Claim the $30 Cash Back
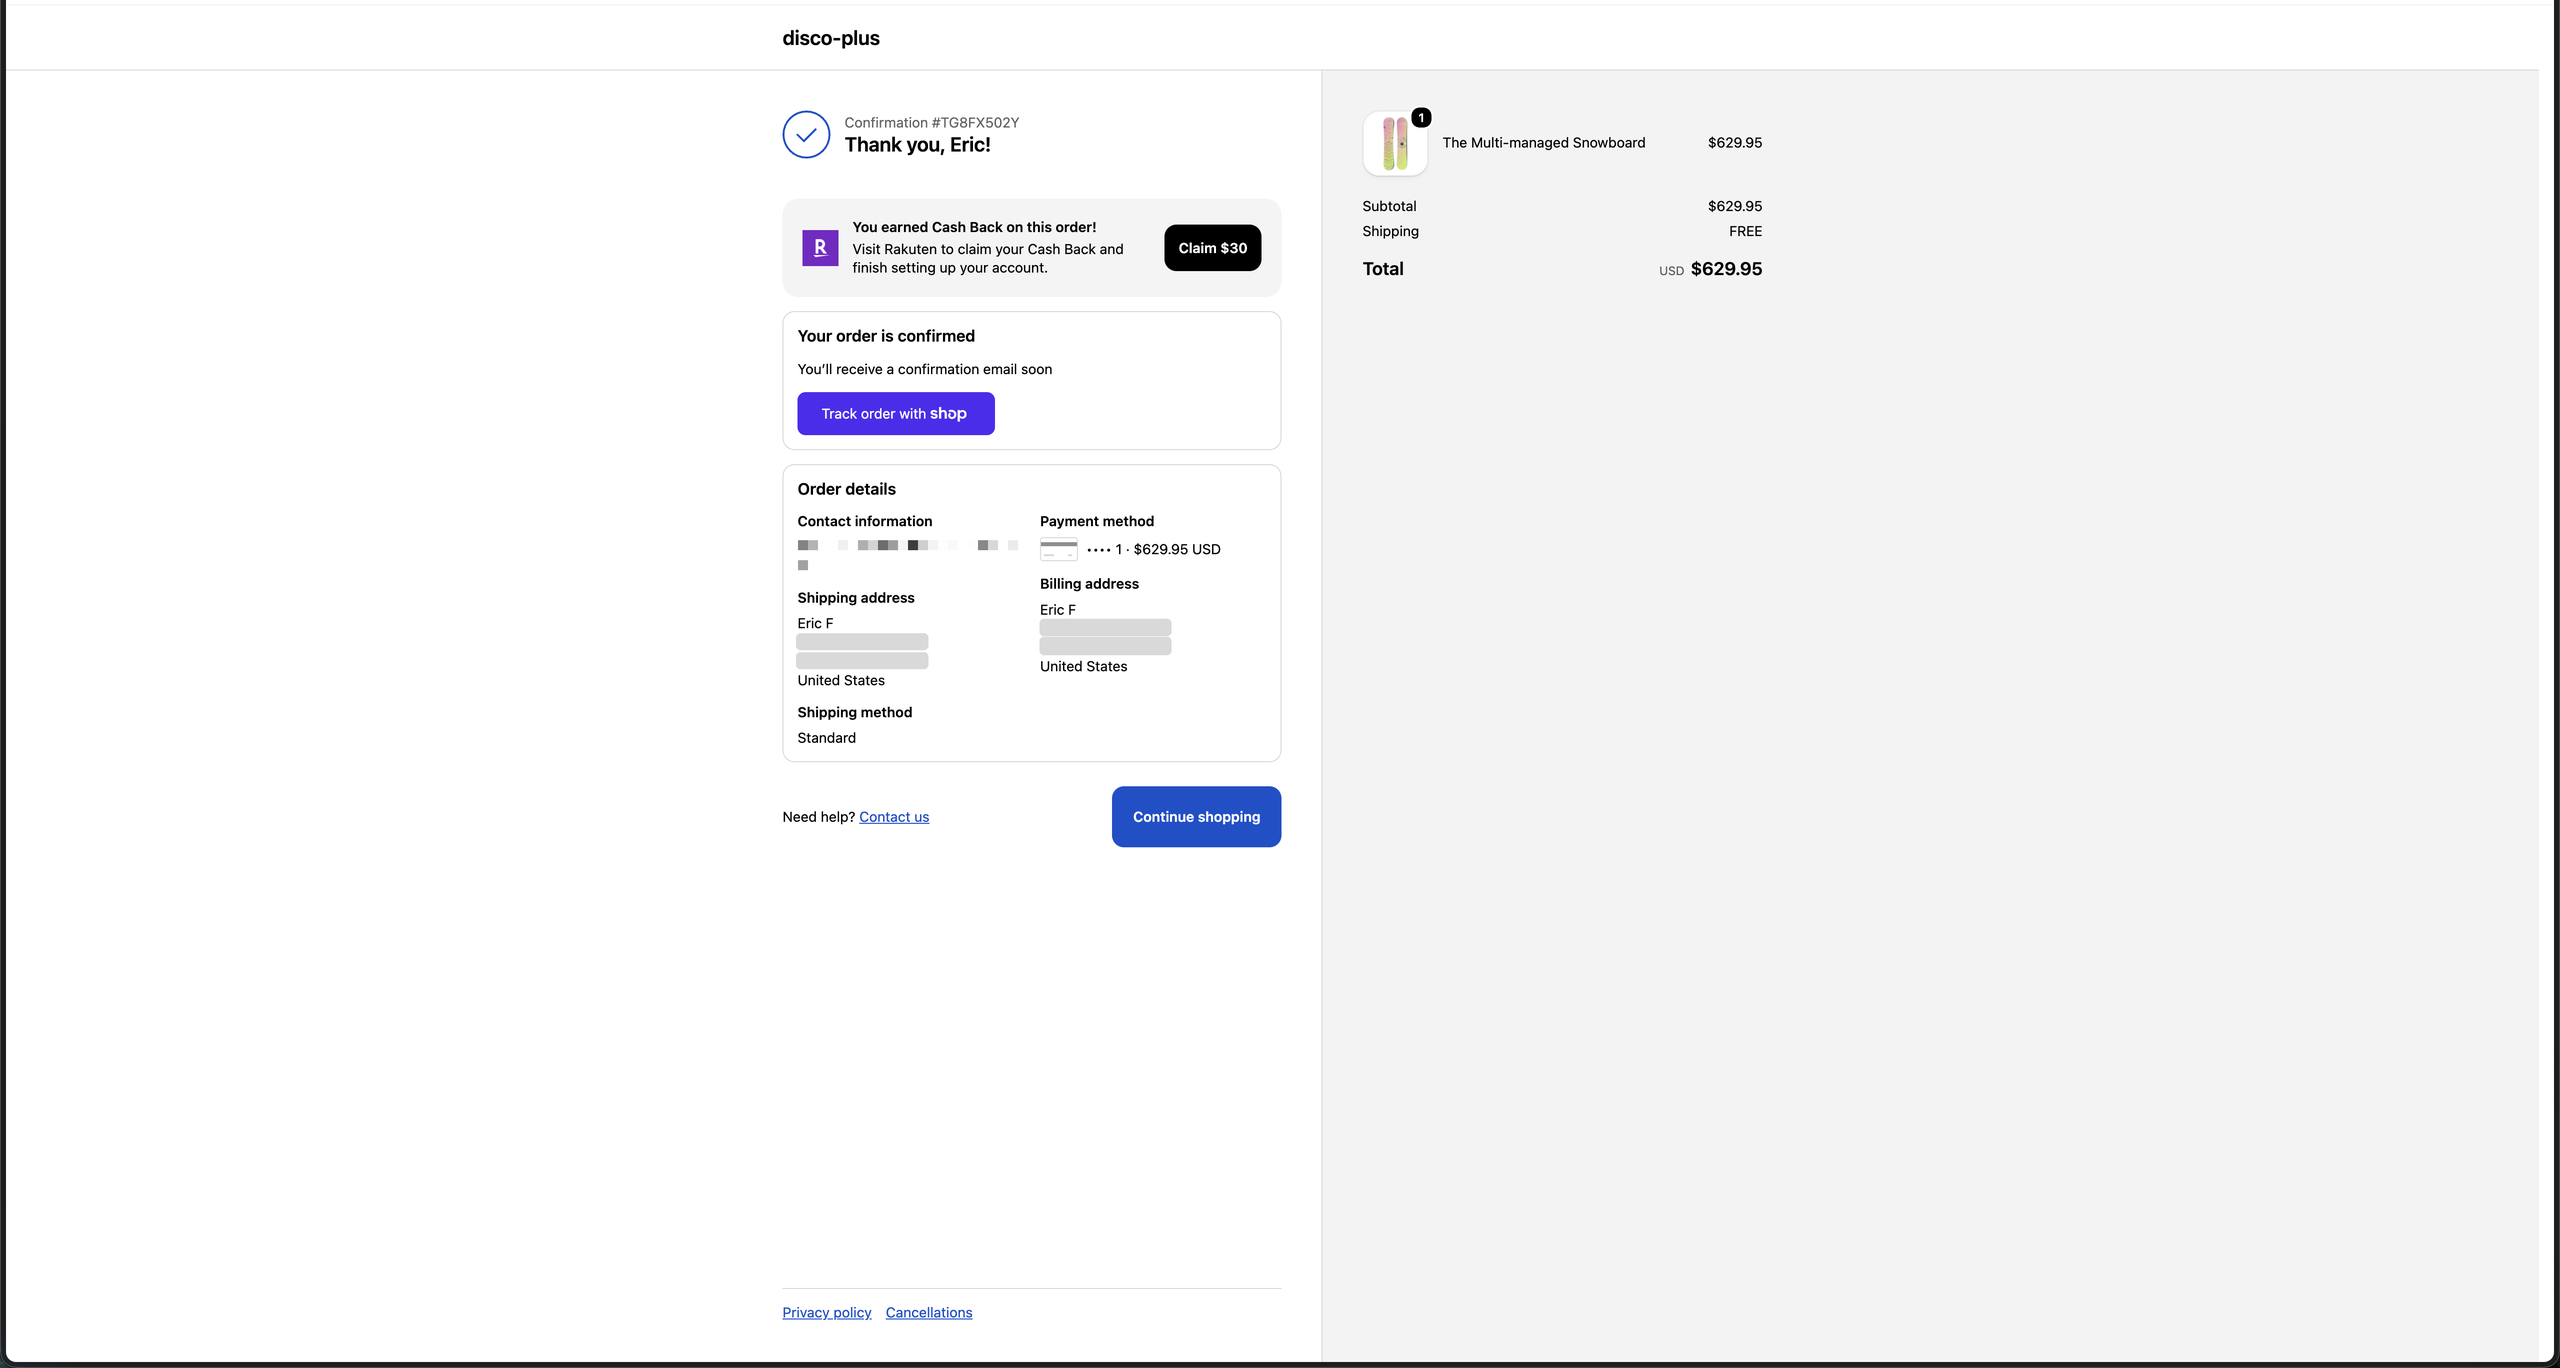This screenshot has height=1368, width=2560. (1212, 248)
